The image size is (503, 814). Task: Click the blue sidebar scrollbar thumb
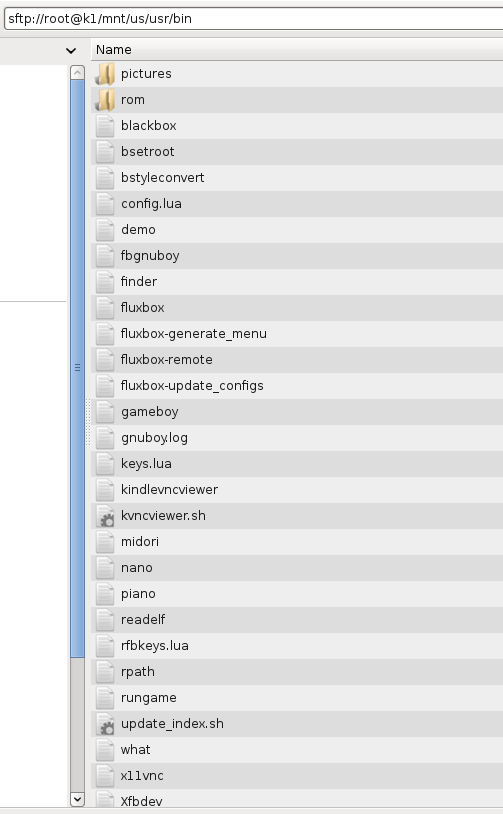77,368
